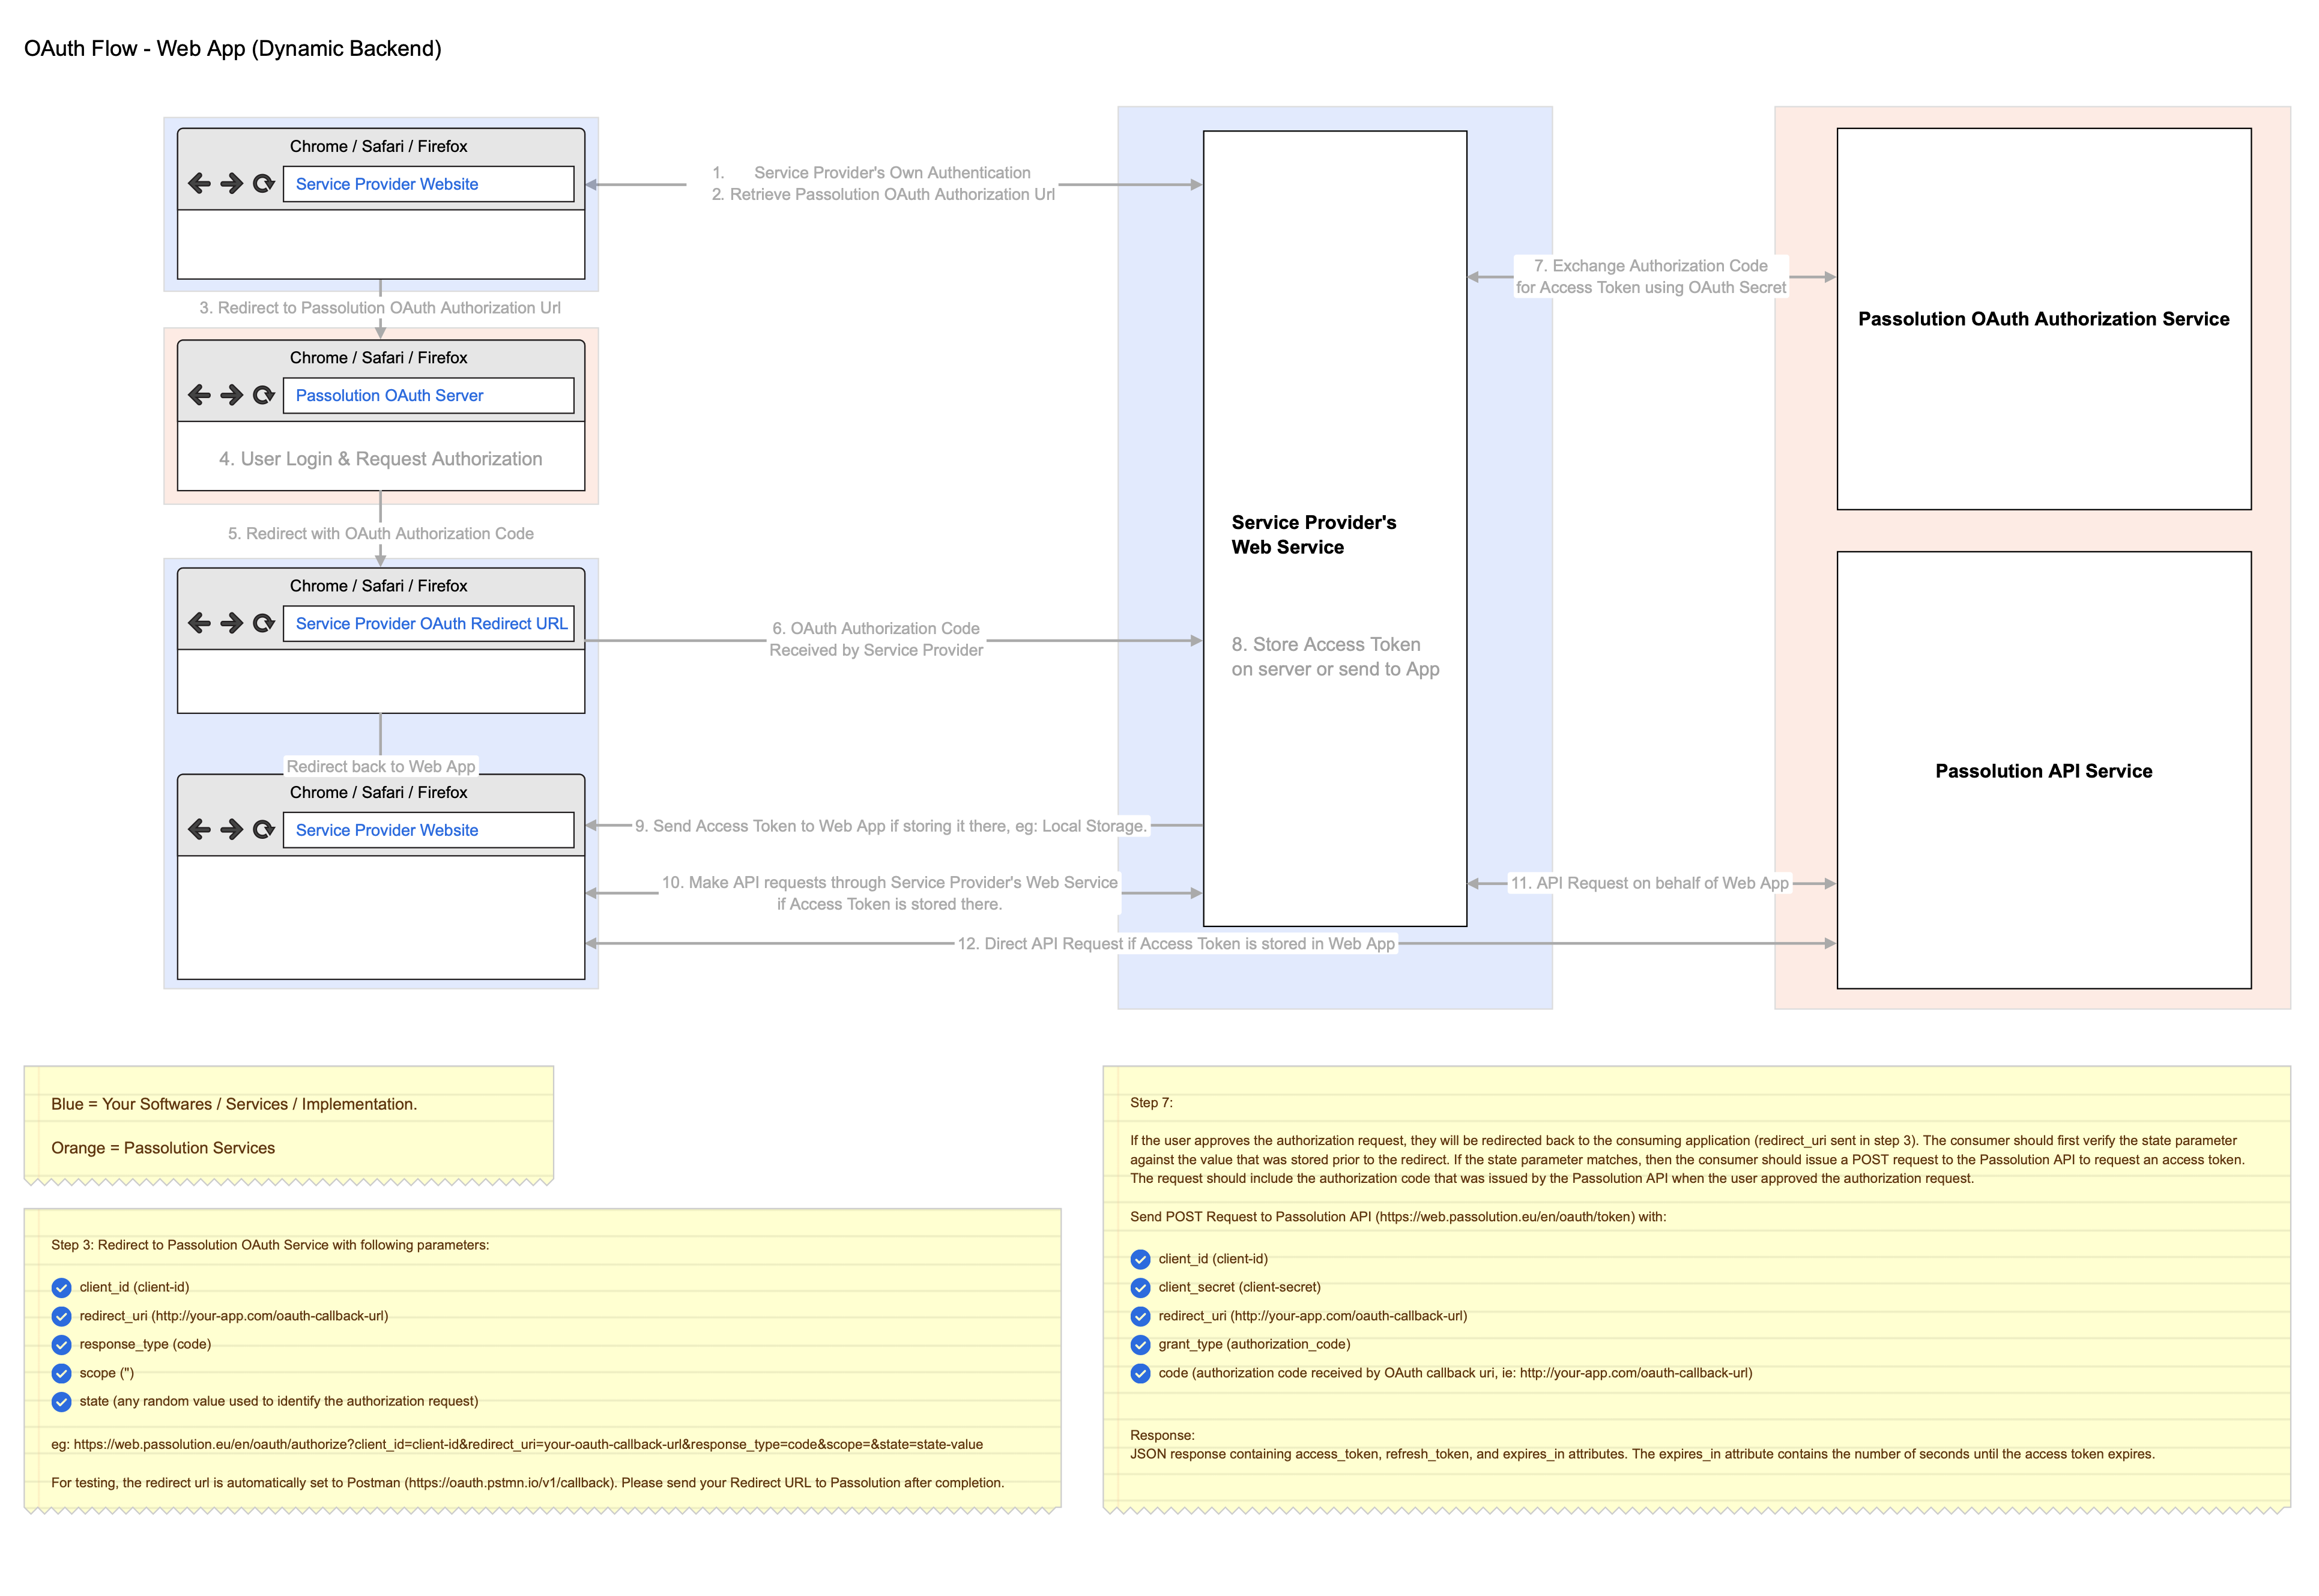Click checkmark beside 'scope (")'

point(61,1373)
